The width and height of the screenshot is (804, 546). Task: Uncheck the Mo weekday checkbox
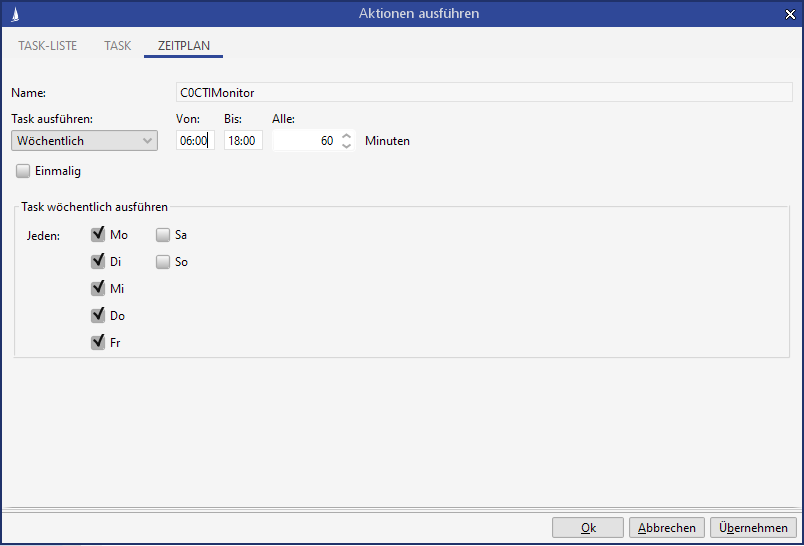pyautogui.click(x=98, y=235)
